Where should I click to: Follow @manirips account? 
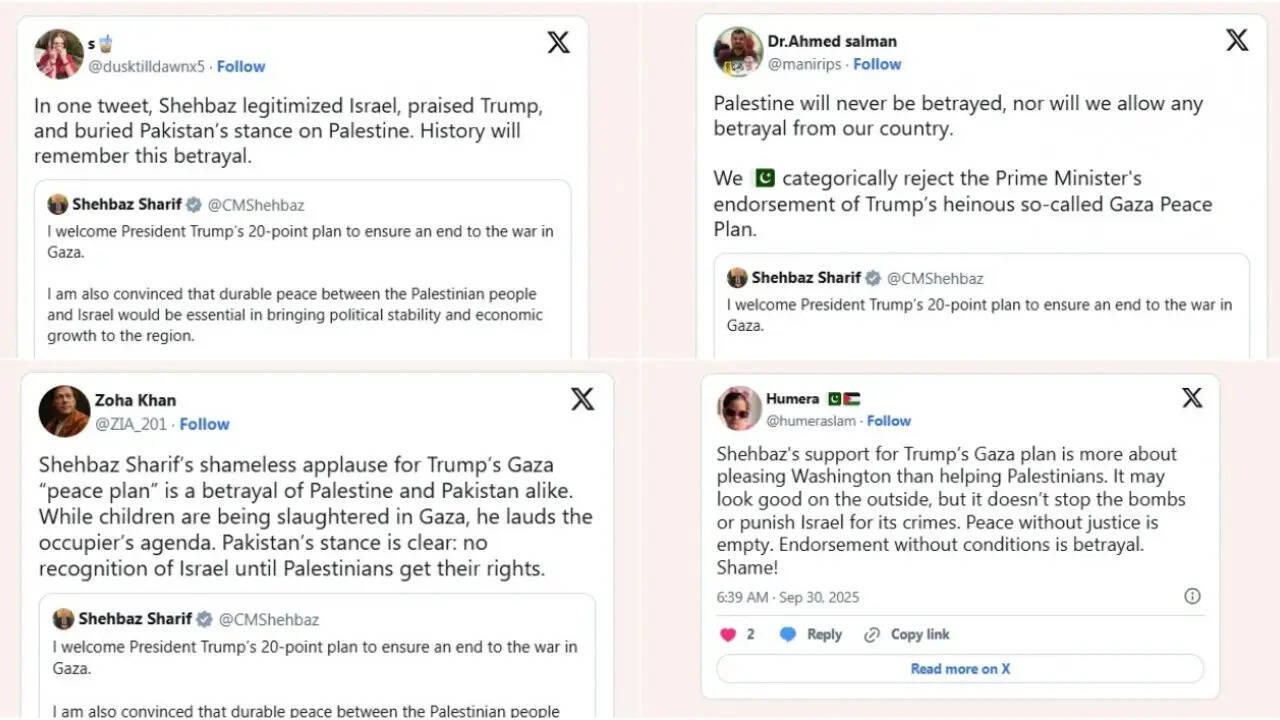pos(877,64)
